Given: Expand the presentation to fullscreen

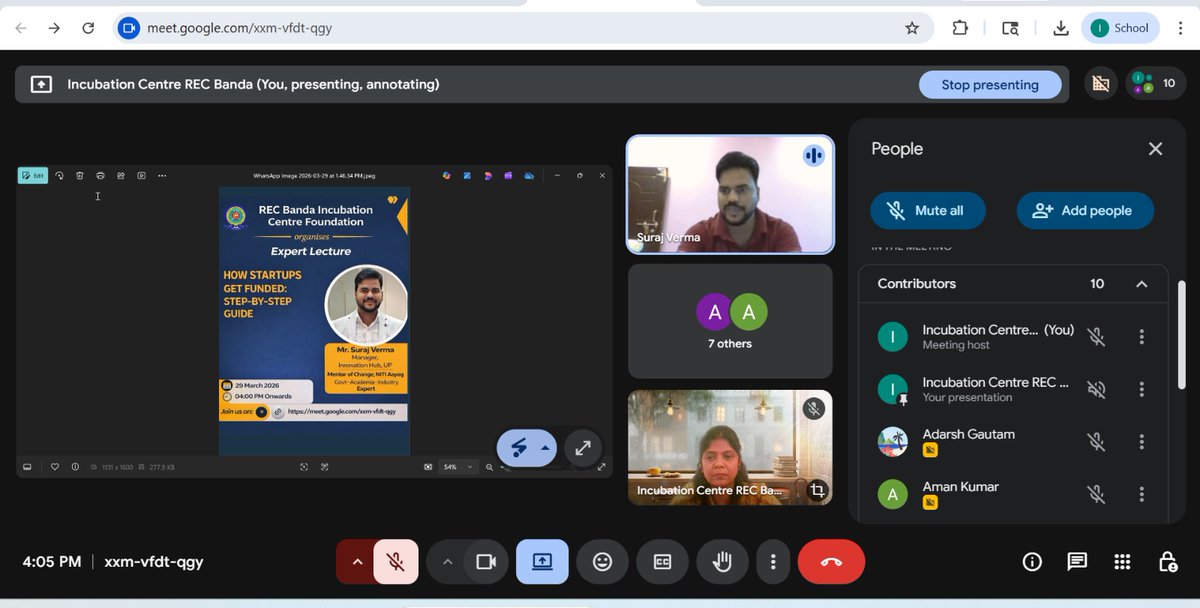Looking at the screenshot, I should 583,448.
